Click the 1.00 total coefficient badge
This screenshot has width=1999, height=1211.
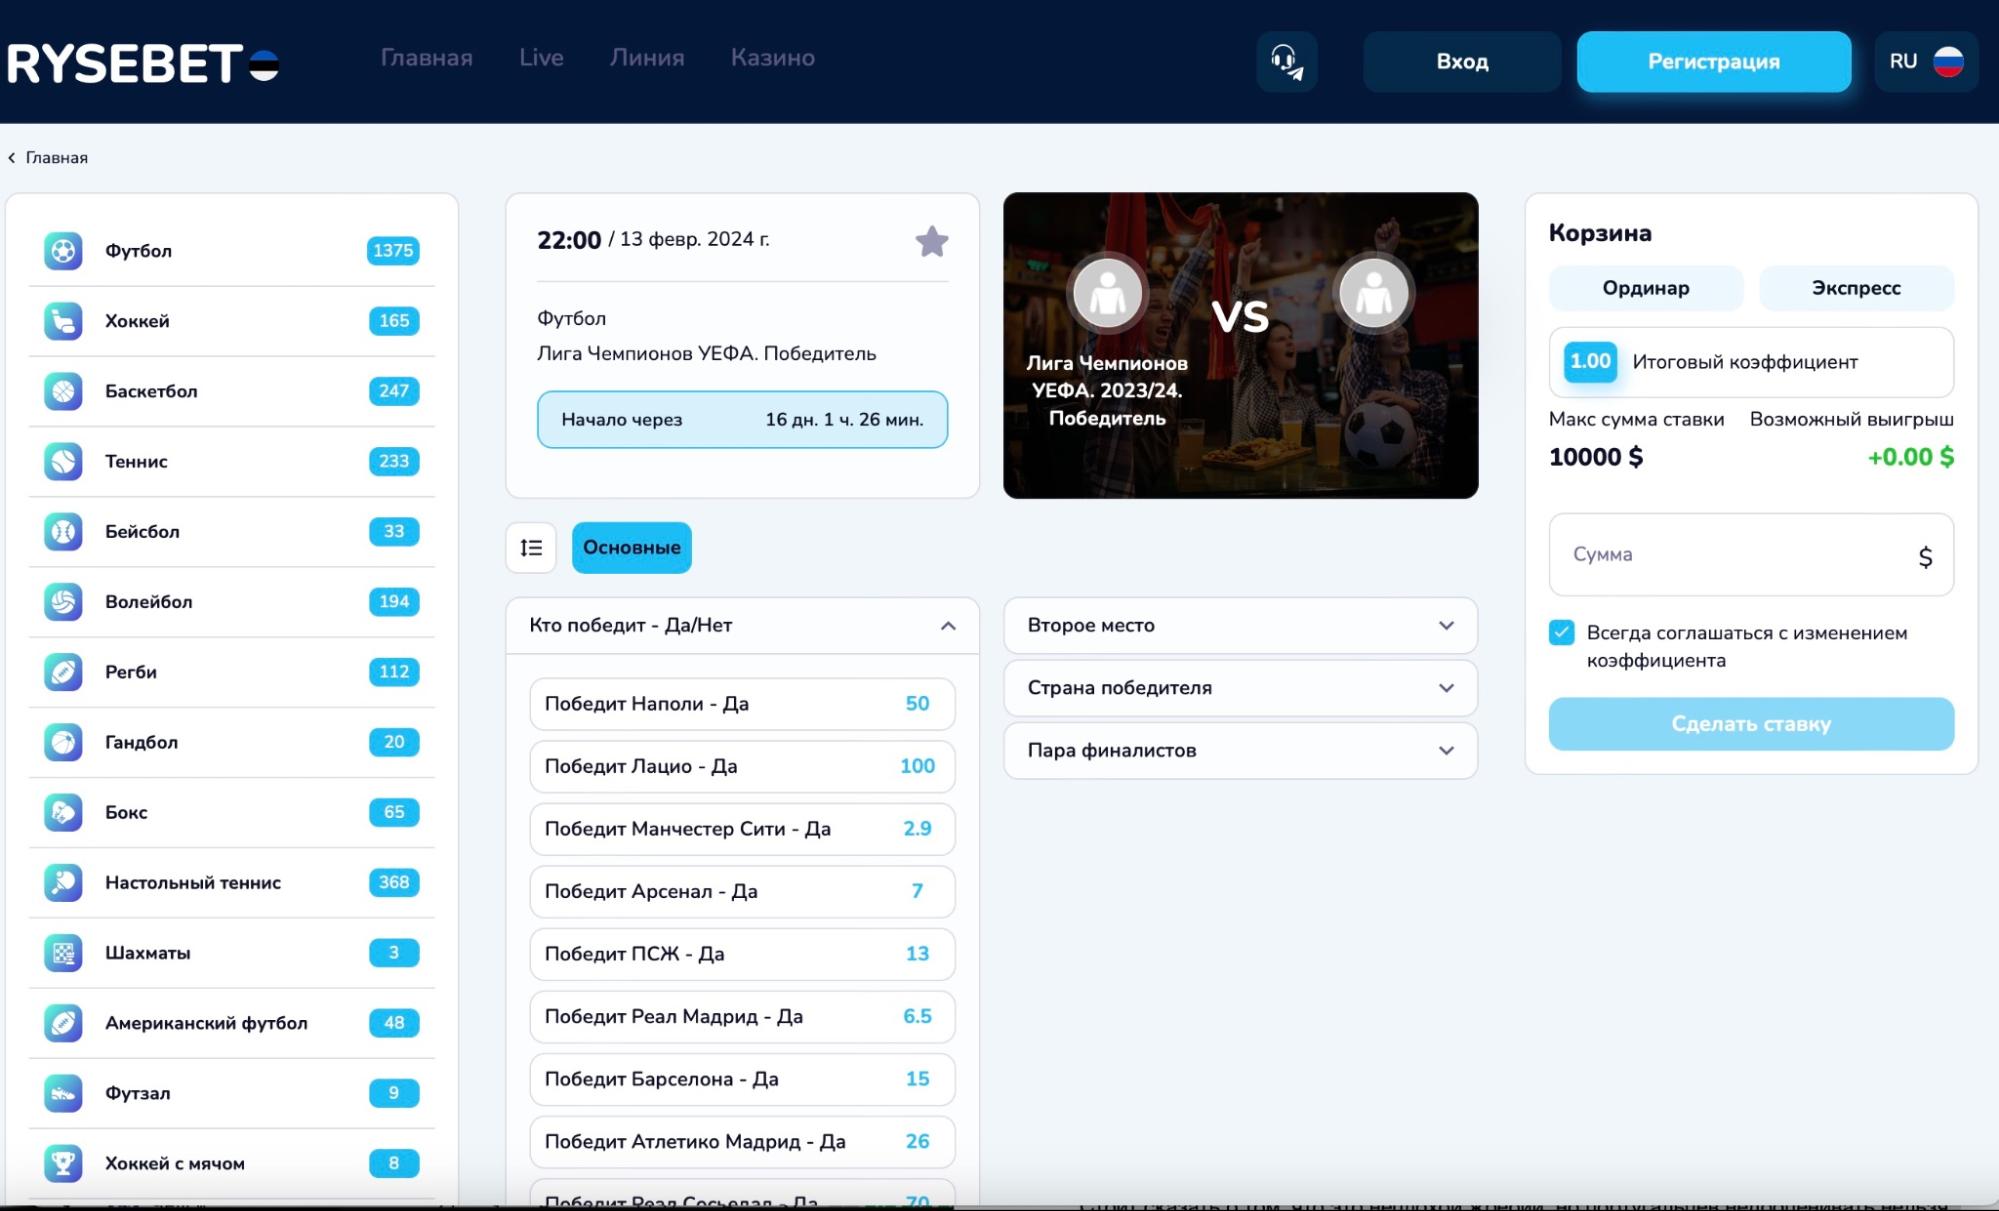coord(1590,362)
